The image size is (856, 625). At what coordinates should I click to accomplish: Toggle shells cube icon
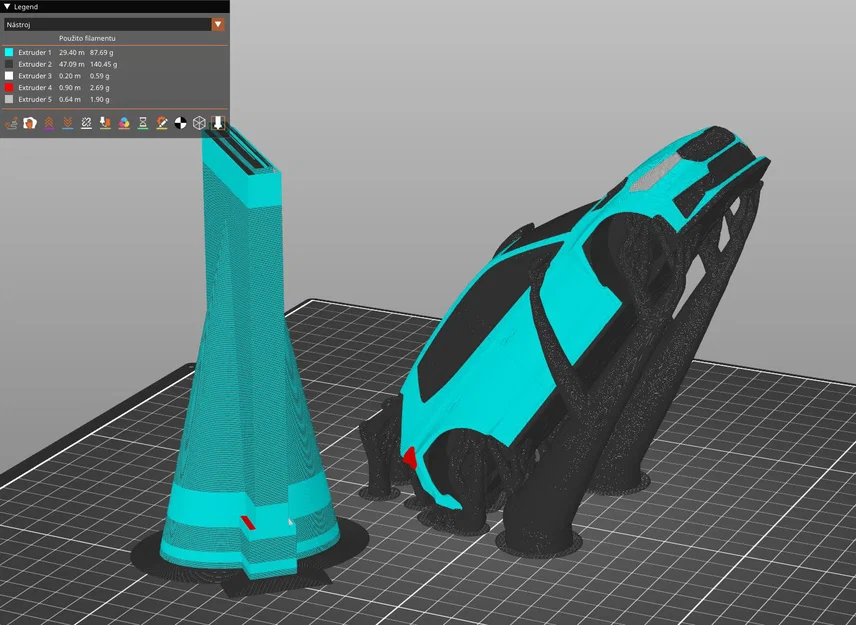click(x=199, y=123)
